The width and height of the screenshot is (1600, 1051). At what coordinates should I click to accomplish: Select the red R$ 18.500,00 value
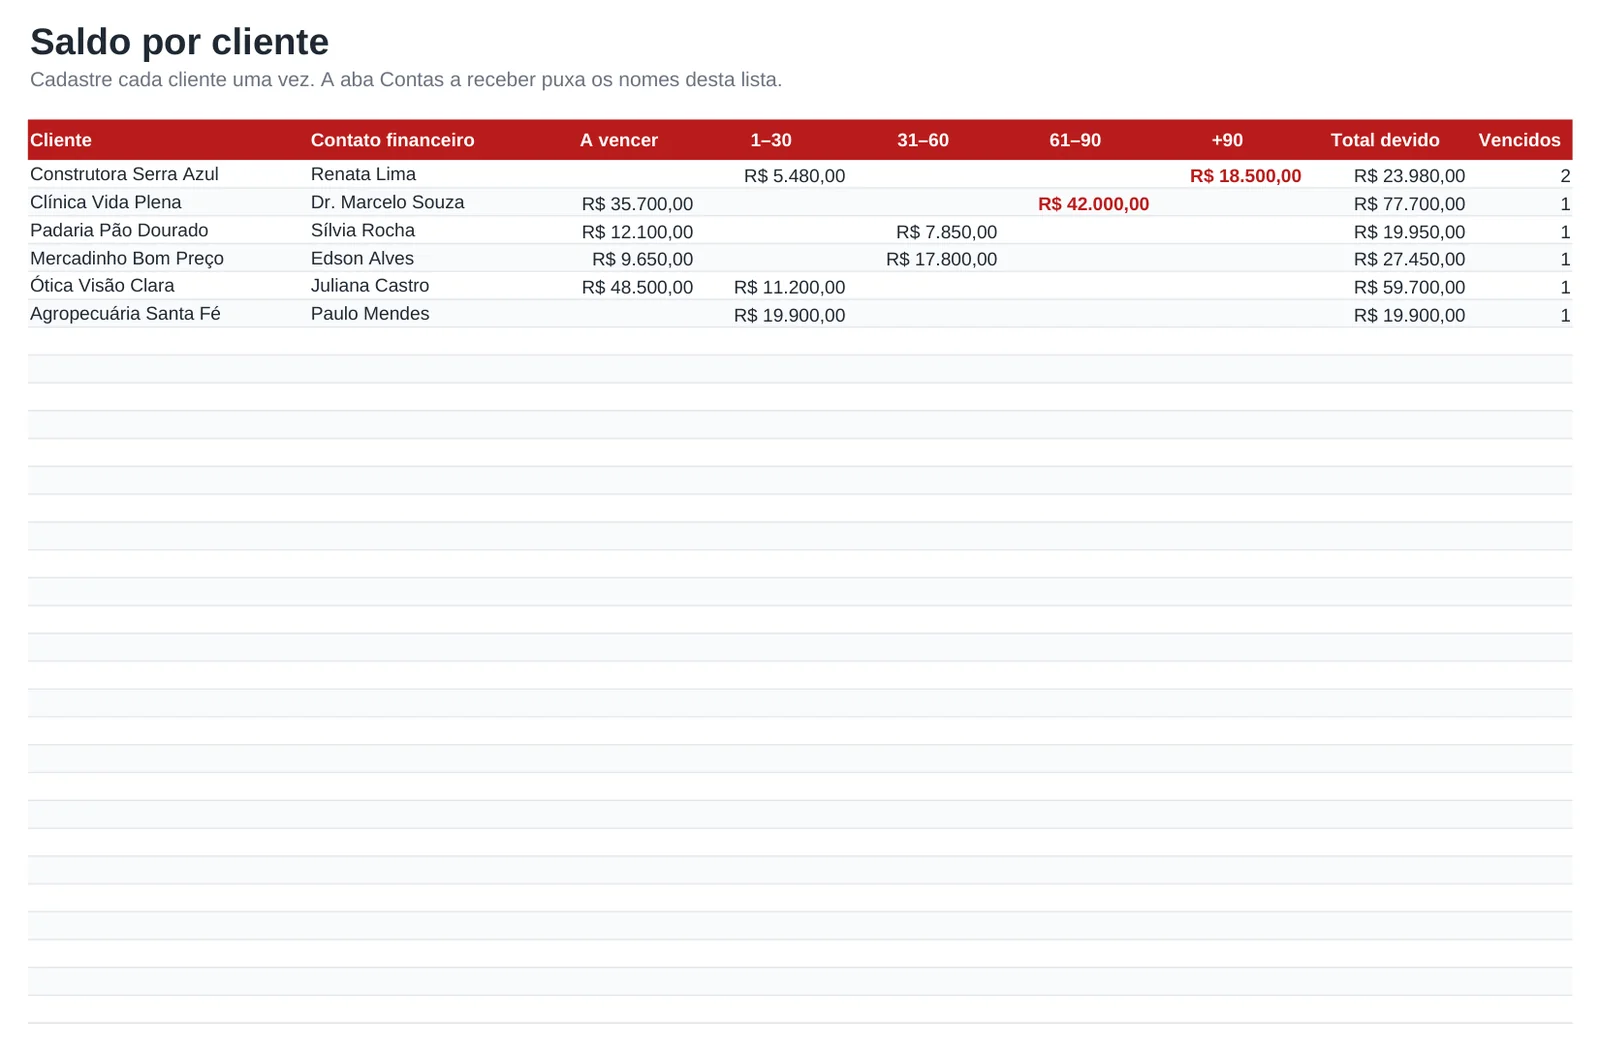1245,176
